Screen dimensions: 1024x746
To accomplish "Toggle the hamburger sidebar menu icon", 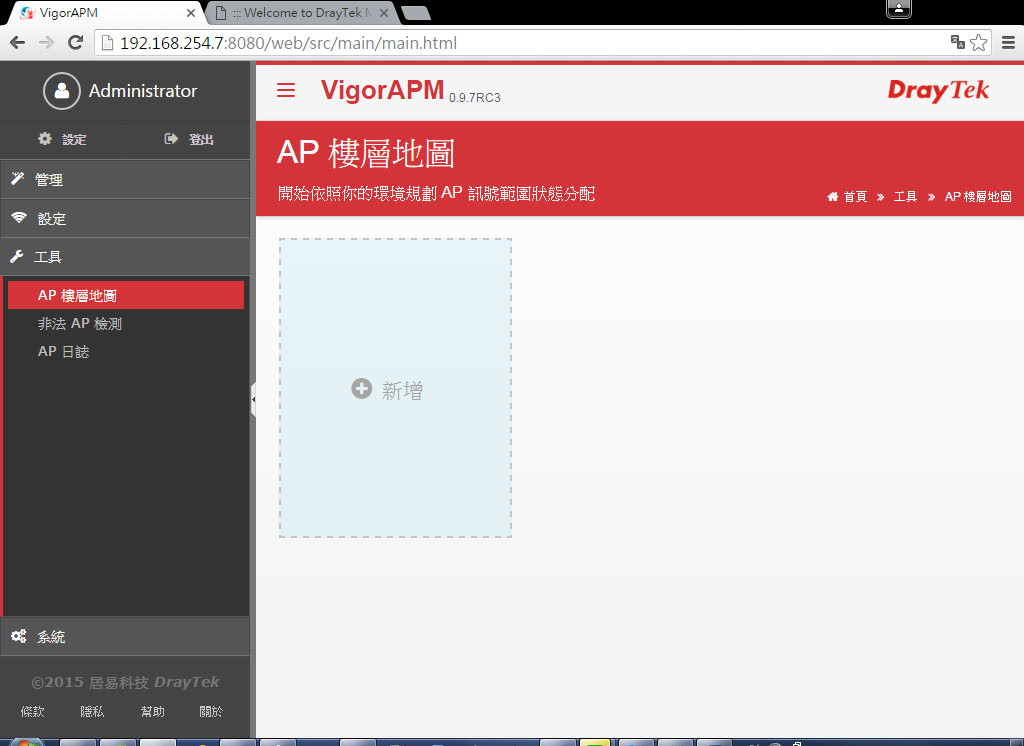I will [x=286, y=90].
